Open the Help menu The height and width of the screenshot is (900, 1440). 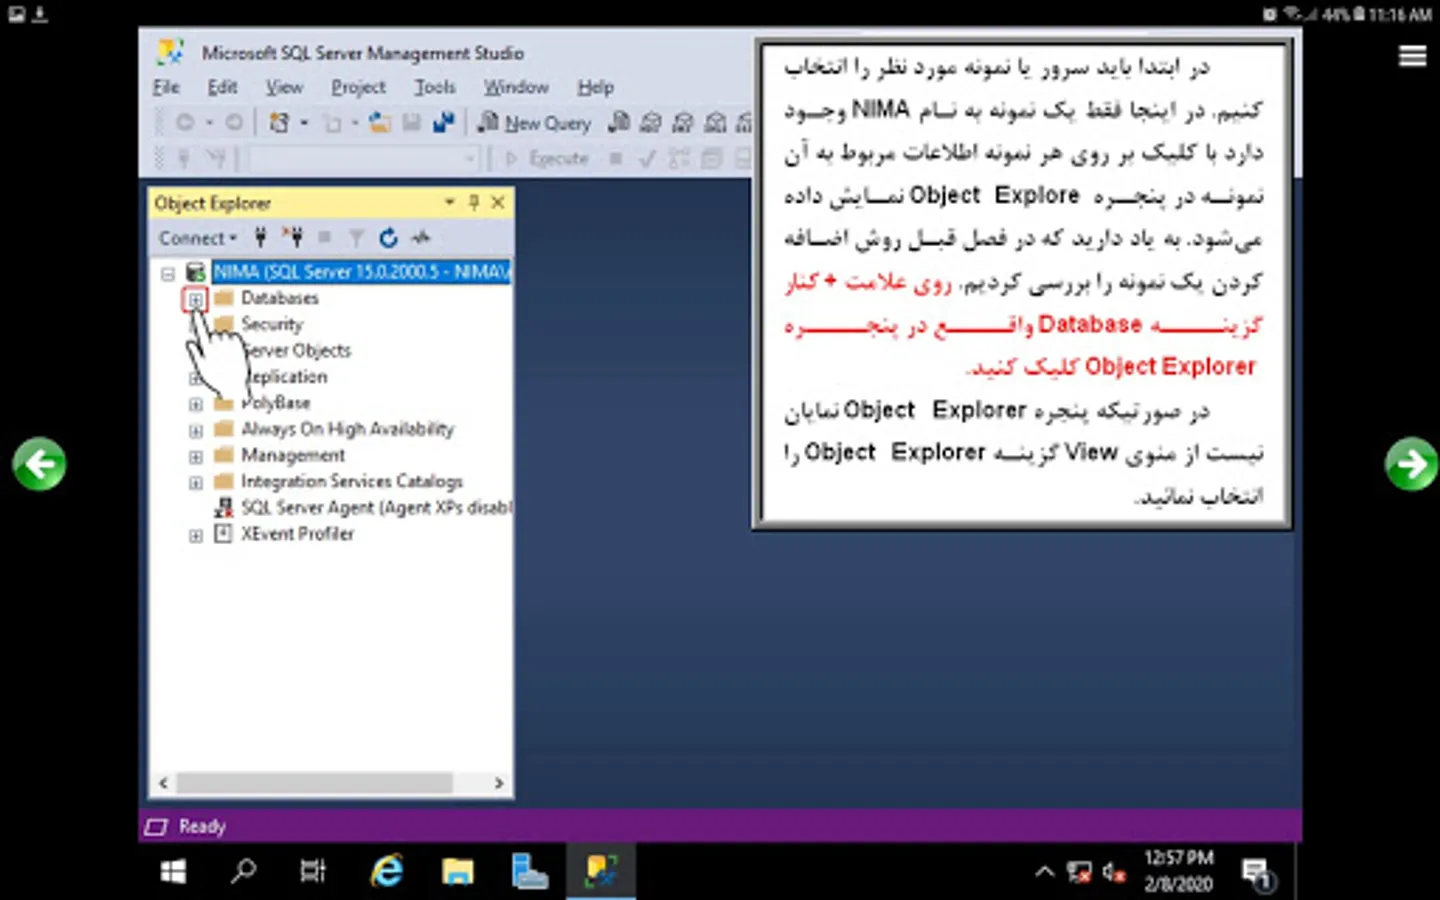pyautogui.click(x=595, y=87)
